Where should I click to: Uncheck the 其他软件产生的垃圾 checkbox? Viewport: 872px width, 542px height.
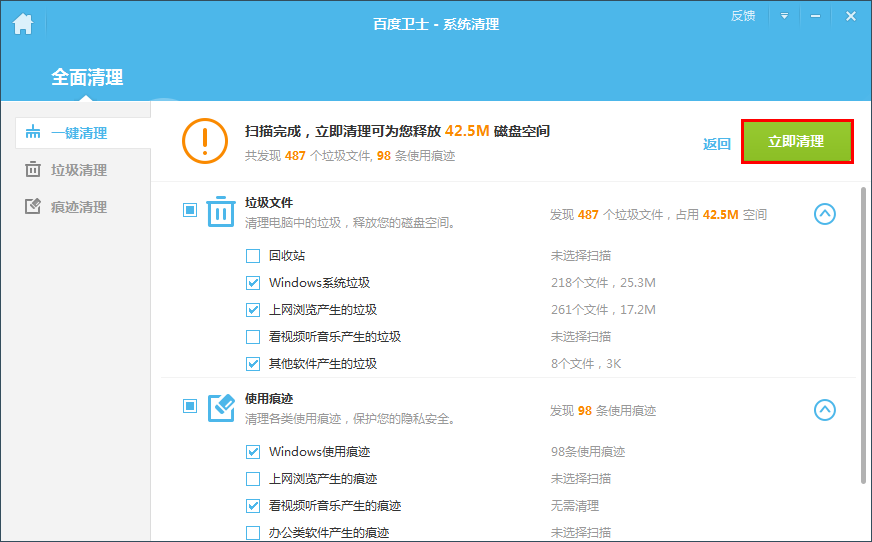point(253,364)
